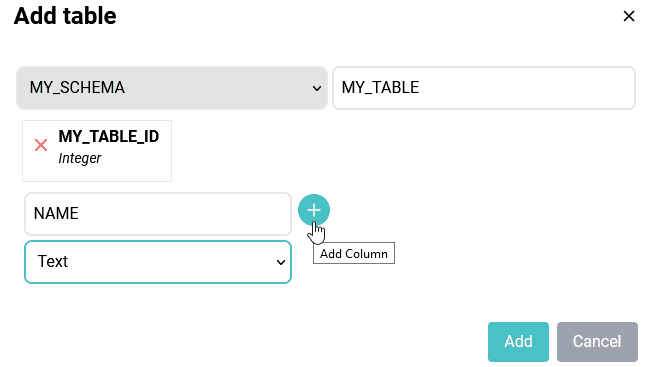Confirm the new table with Add button

518,342
